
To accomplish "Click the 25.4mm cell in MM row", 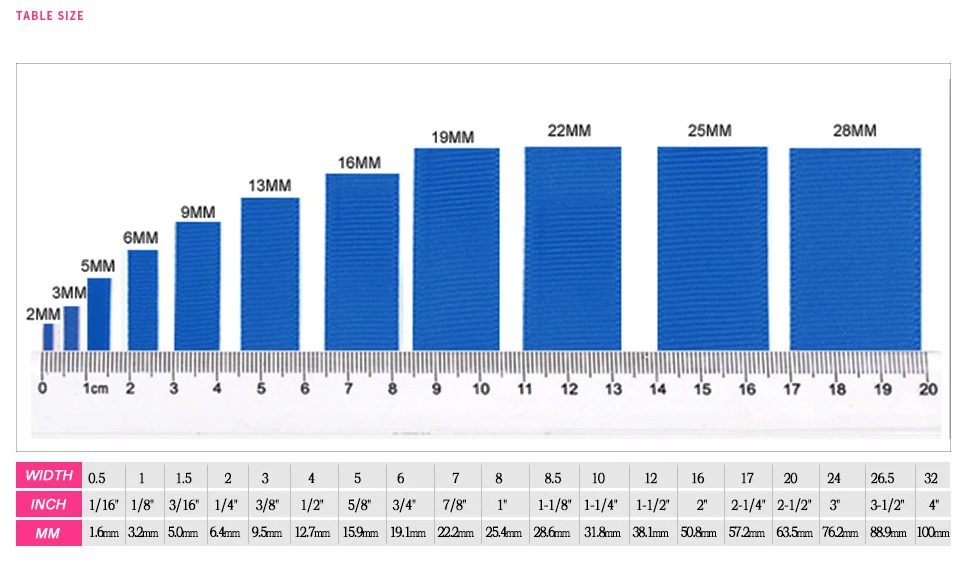I will point(504,533).
